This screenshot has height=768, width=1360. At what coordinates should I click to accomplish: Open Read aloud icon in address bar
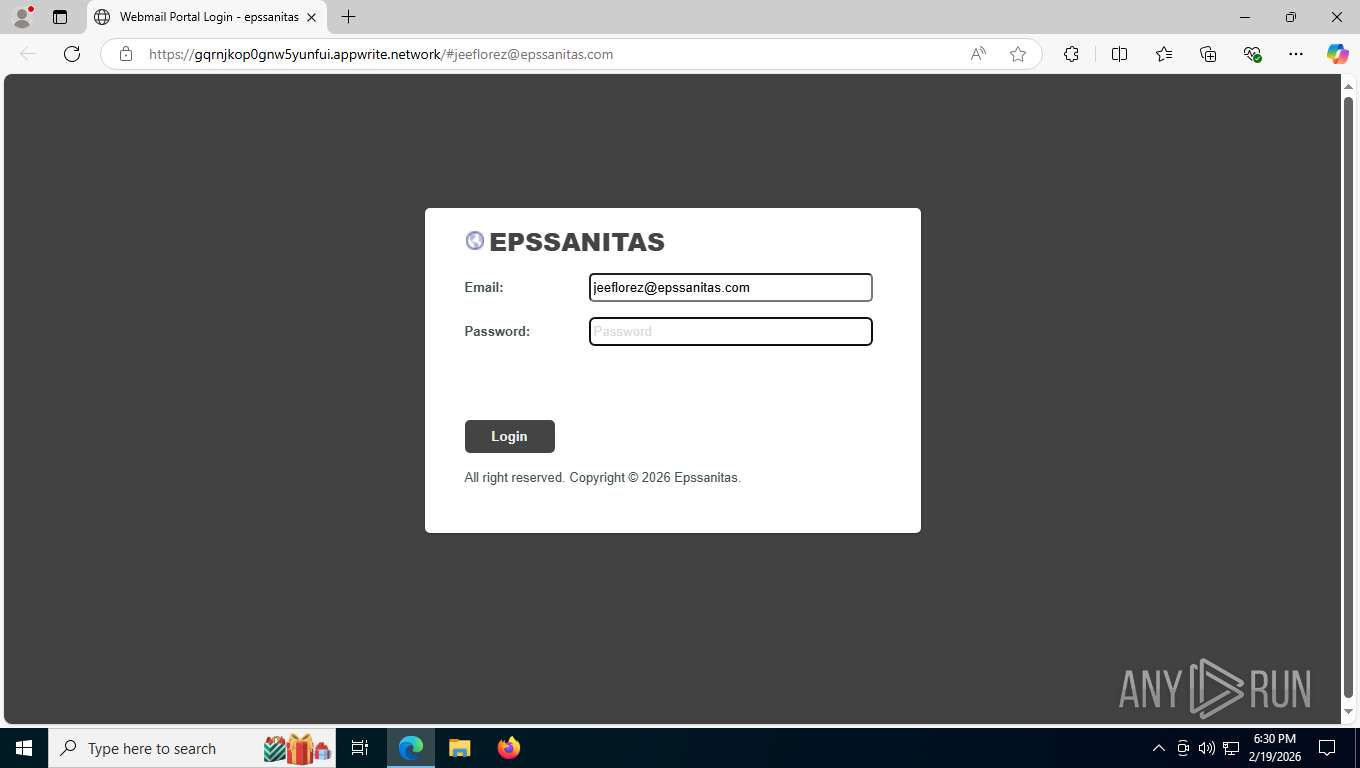click(978, 54)
